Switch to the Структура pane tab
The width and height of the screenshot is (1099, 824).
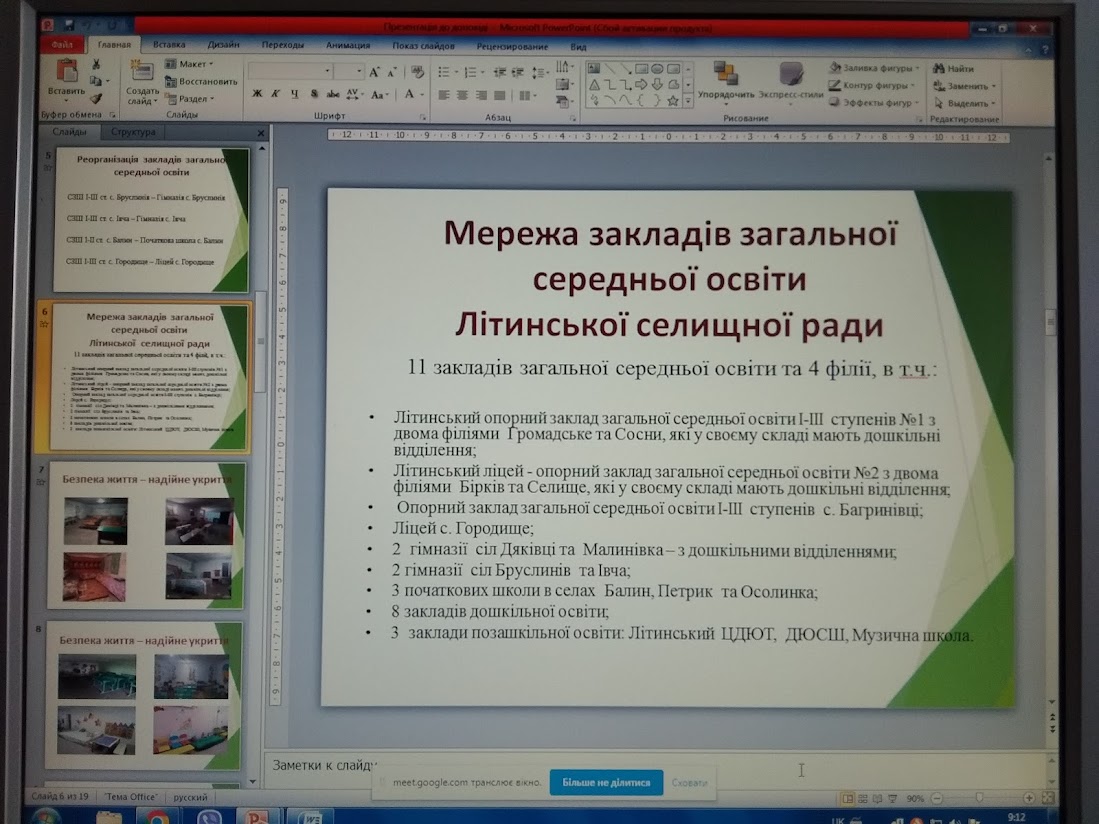point(133,132)
